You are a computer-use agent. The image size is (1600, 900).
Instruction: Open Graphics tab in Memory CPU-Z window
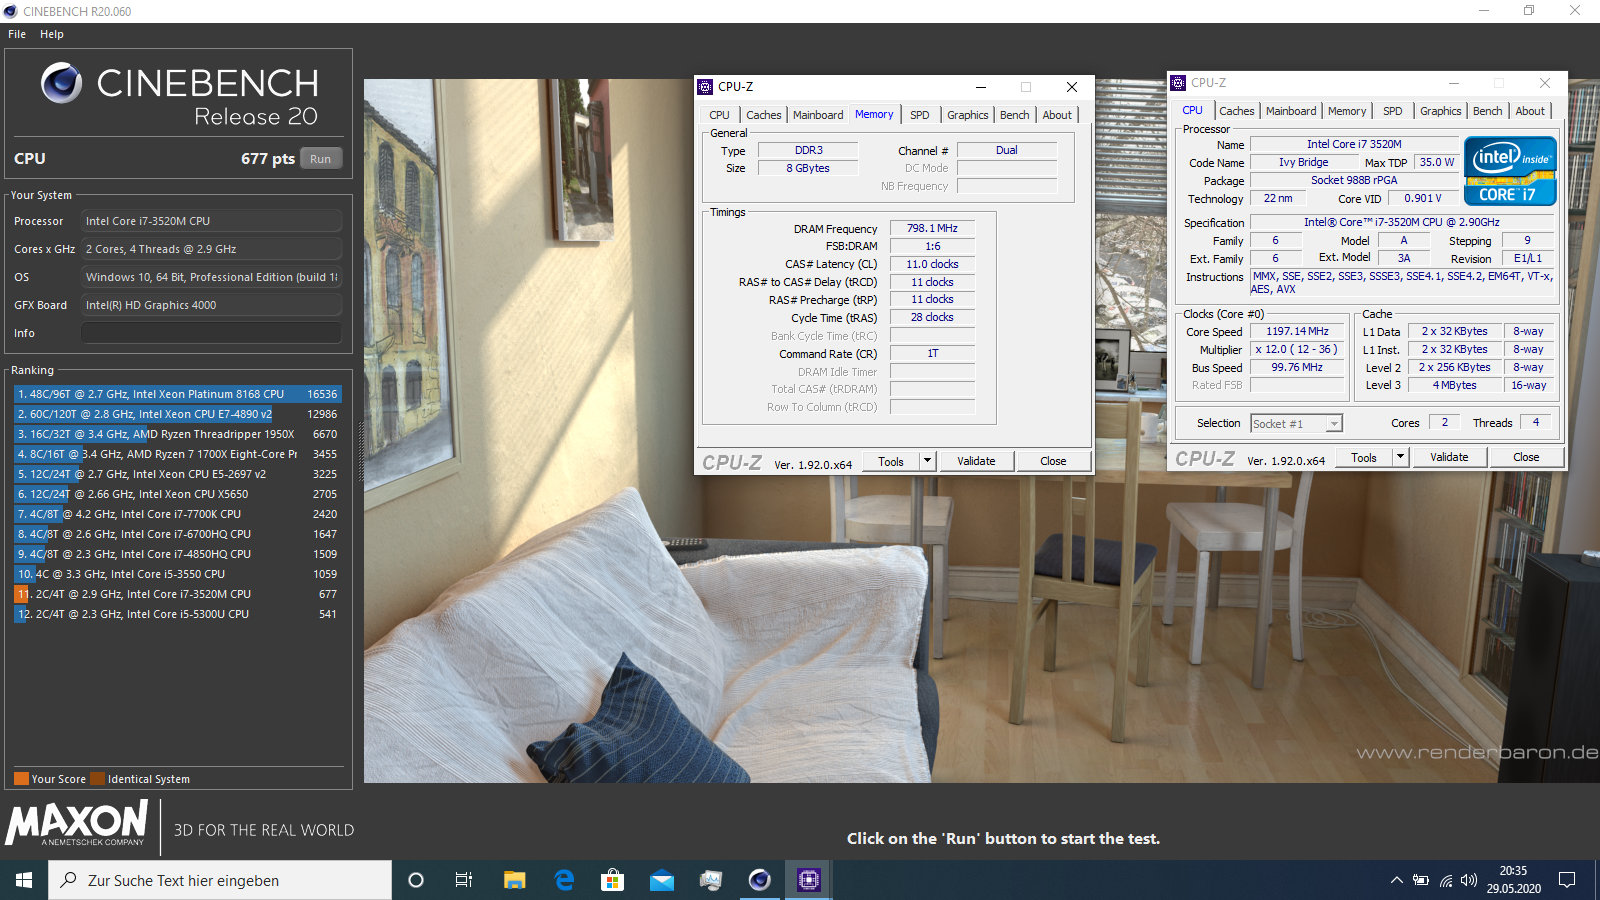(968, 115)
